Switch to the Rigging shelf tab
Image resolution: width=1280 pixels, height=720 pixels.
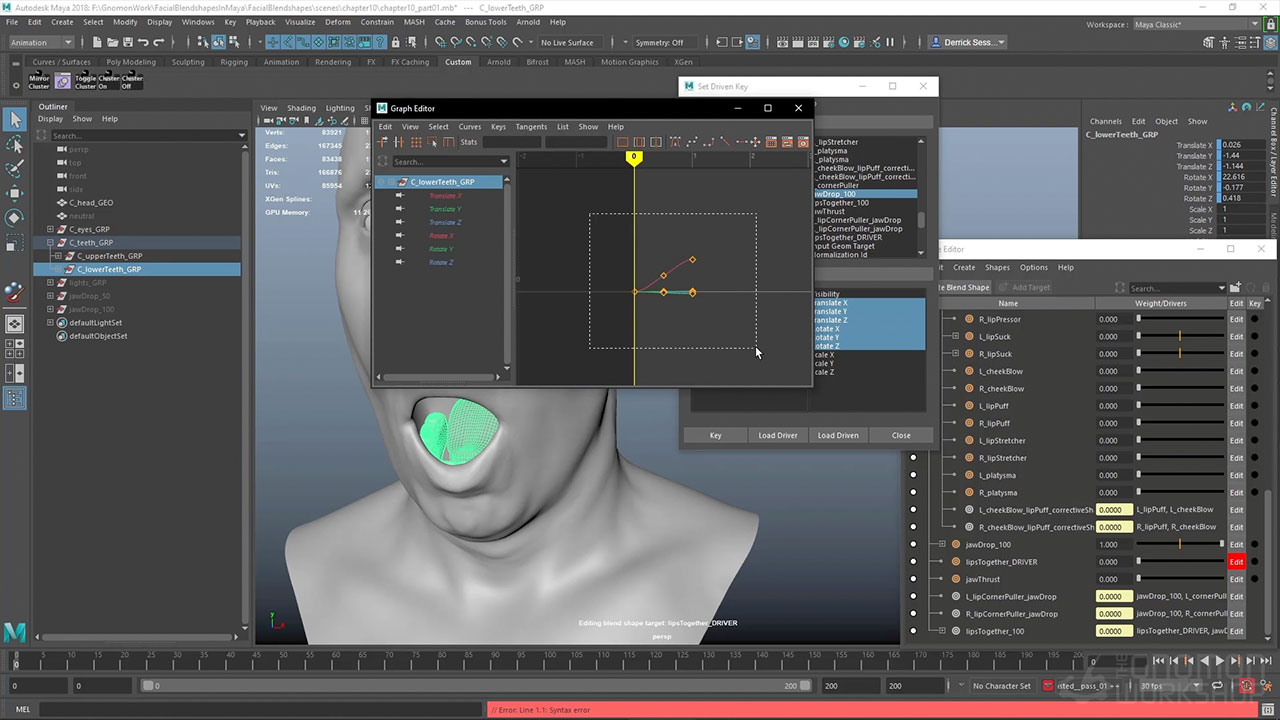234,62
